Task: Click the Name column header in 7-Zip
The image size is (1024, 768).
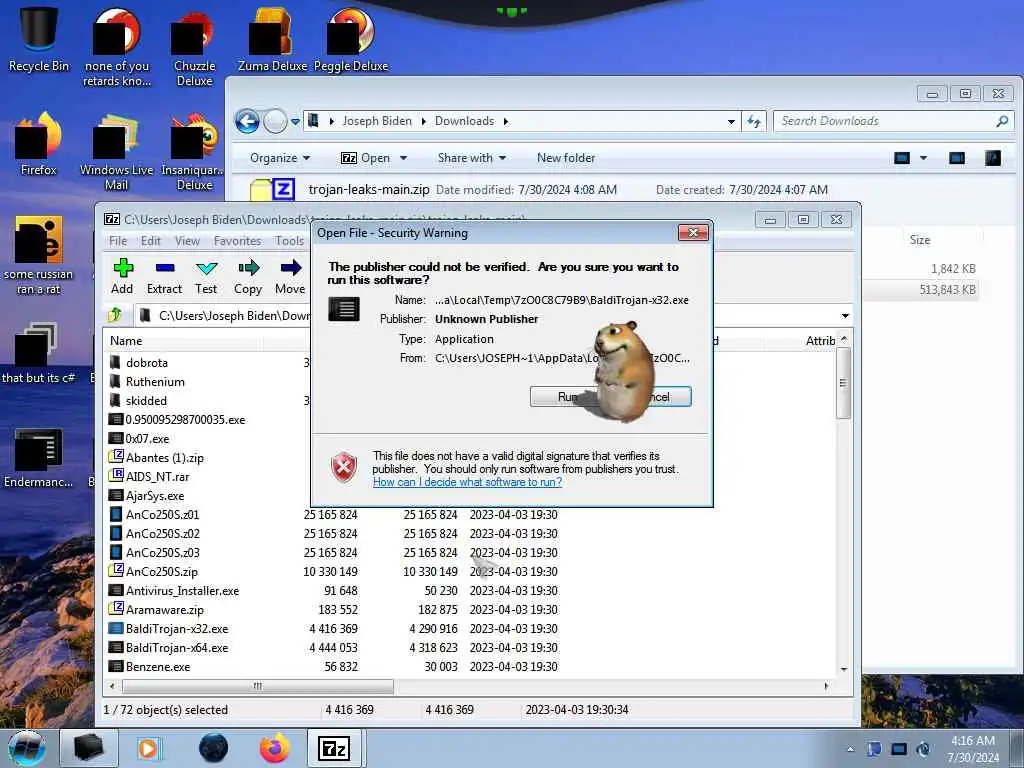Action: click(185, 341)
